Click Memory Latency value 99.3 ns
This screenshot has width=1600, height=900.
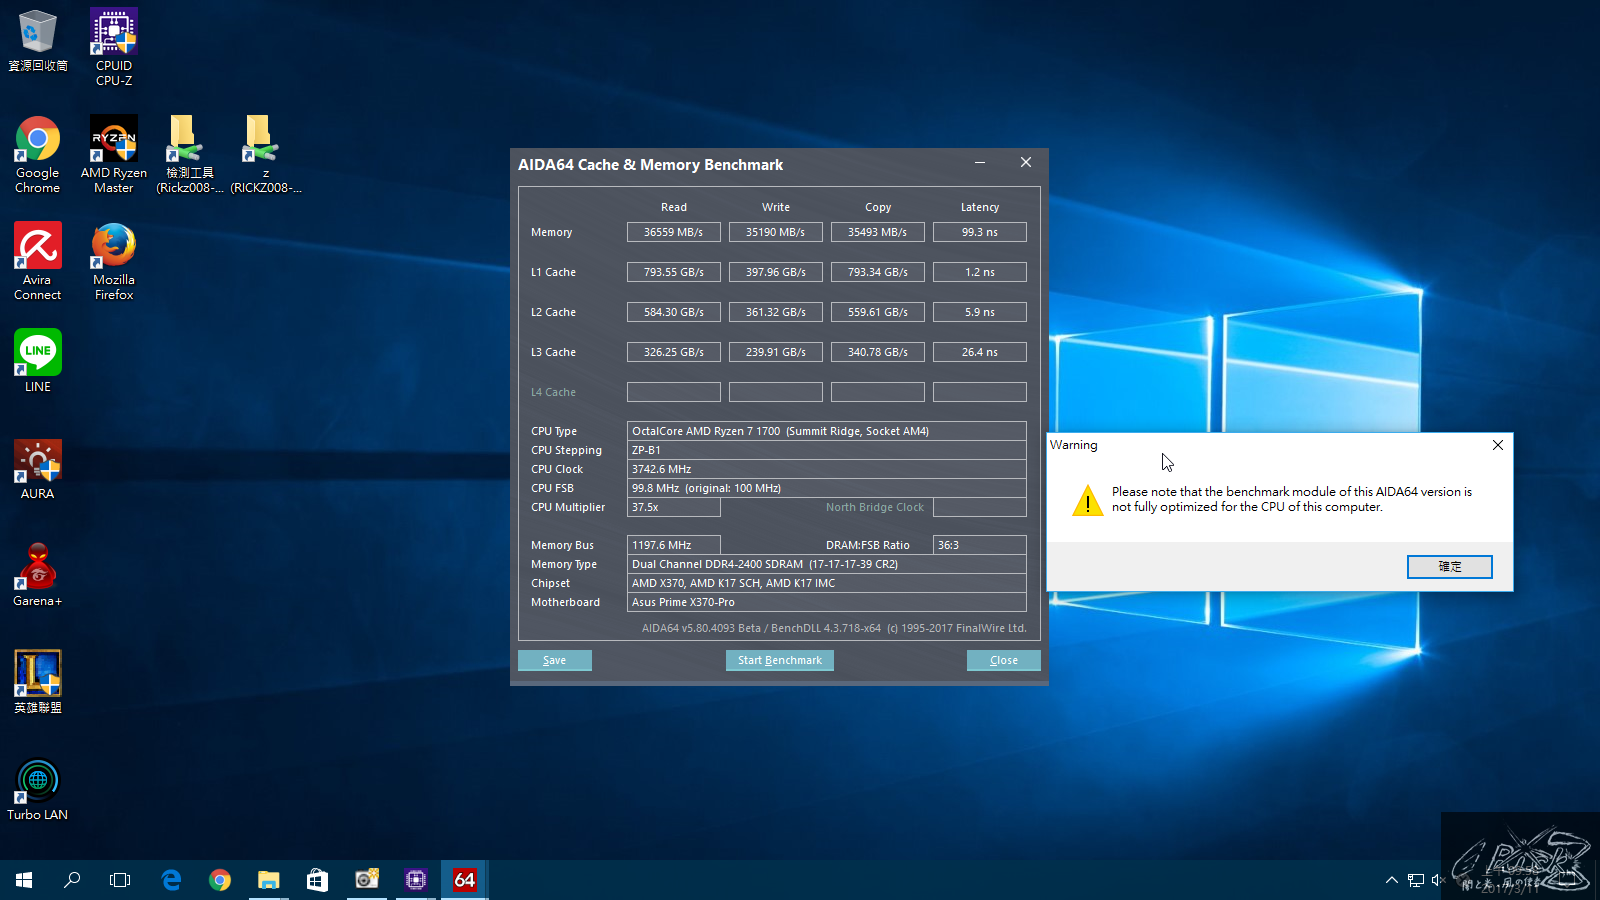(980, 232)
